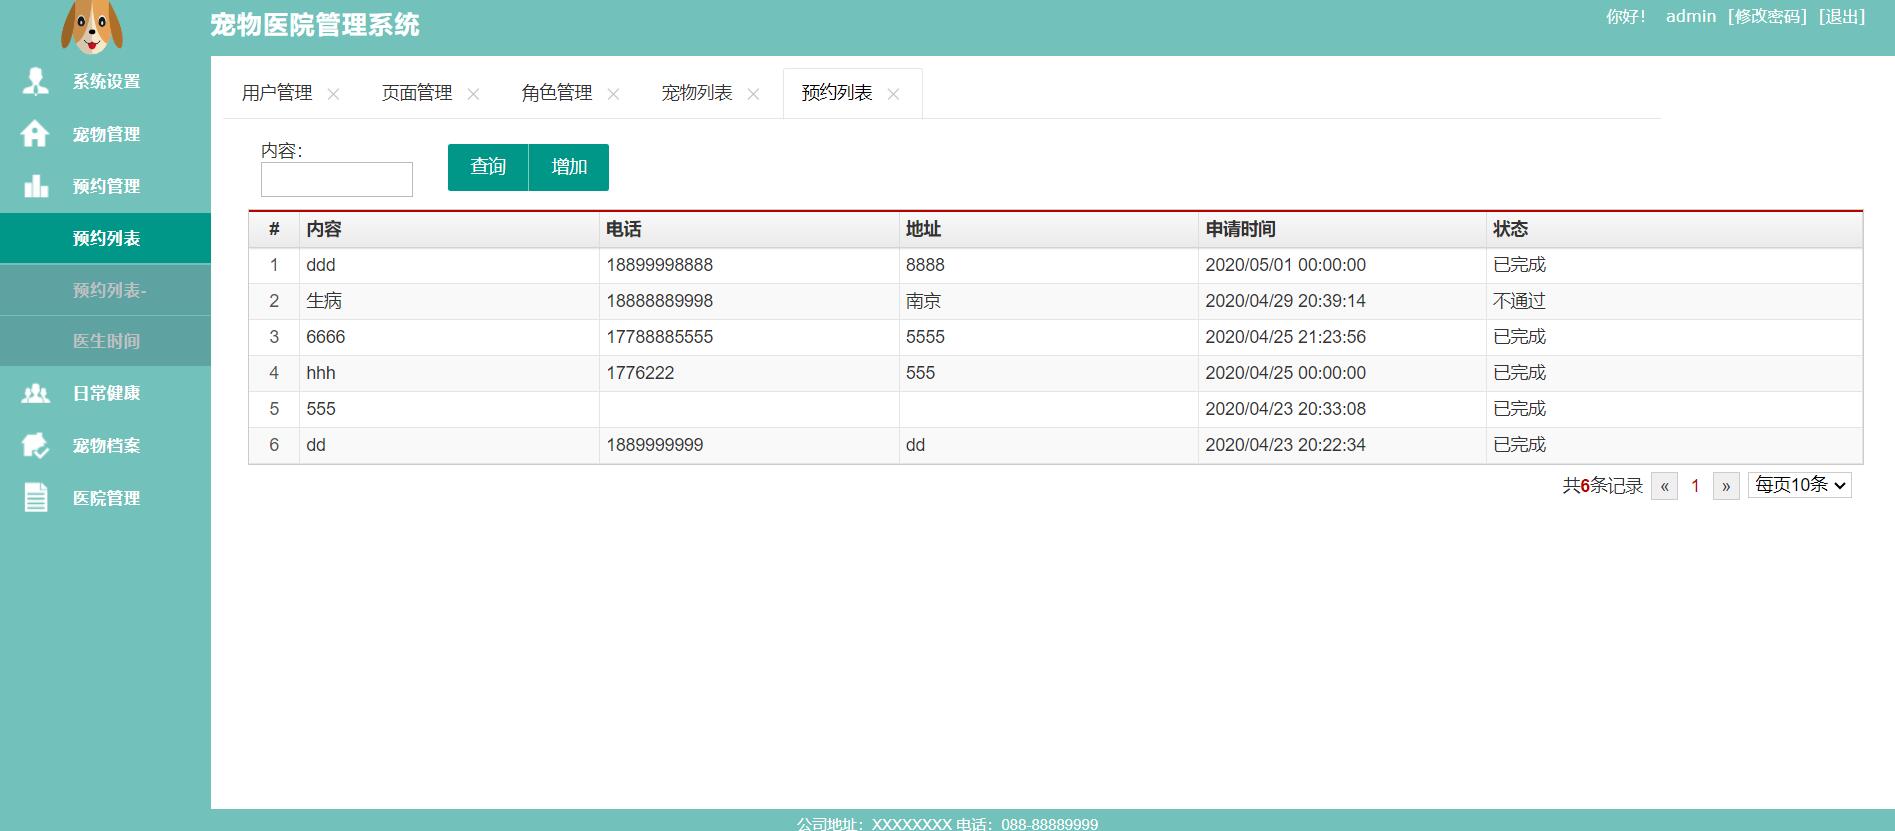Click the 地址 column header
This screenshot has height=831, width=1895.
tap(1048, 229)
